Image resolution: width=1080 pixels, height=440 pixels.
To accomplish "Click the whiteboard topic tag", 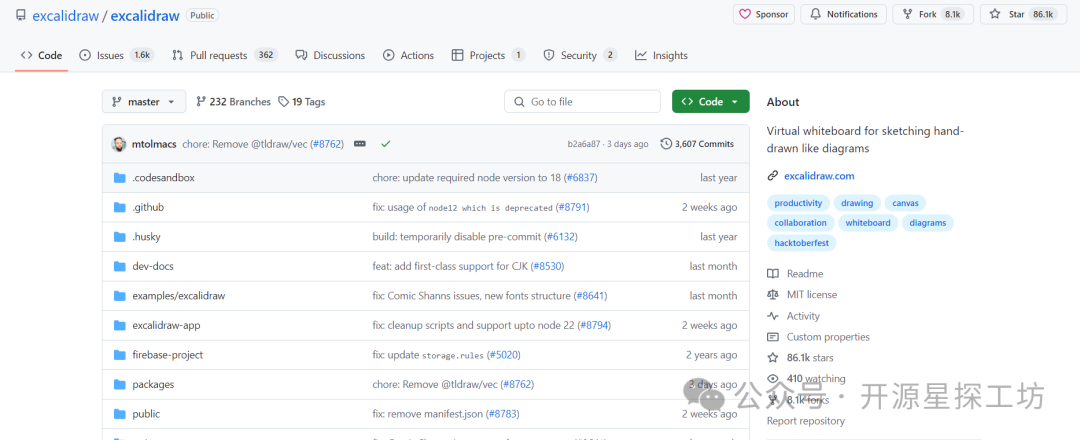I will [868, 223].
